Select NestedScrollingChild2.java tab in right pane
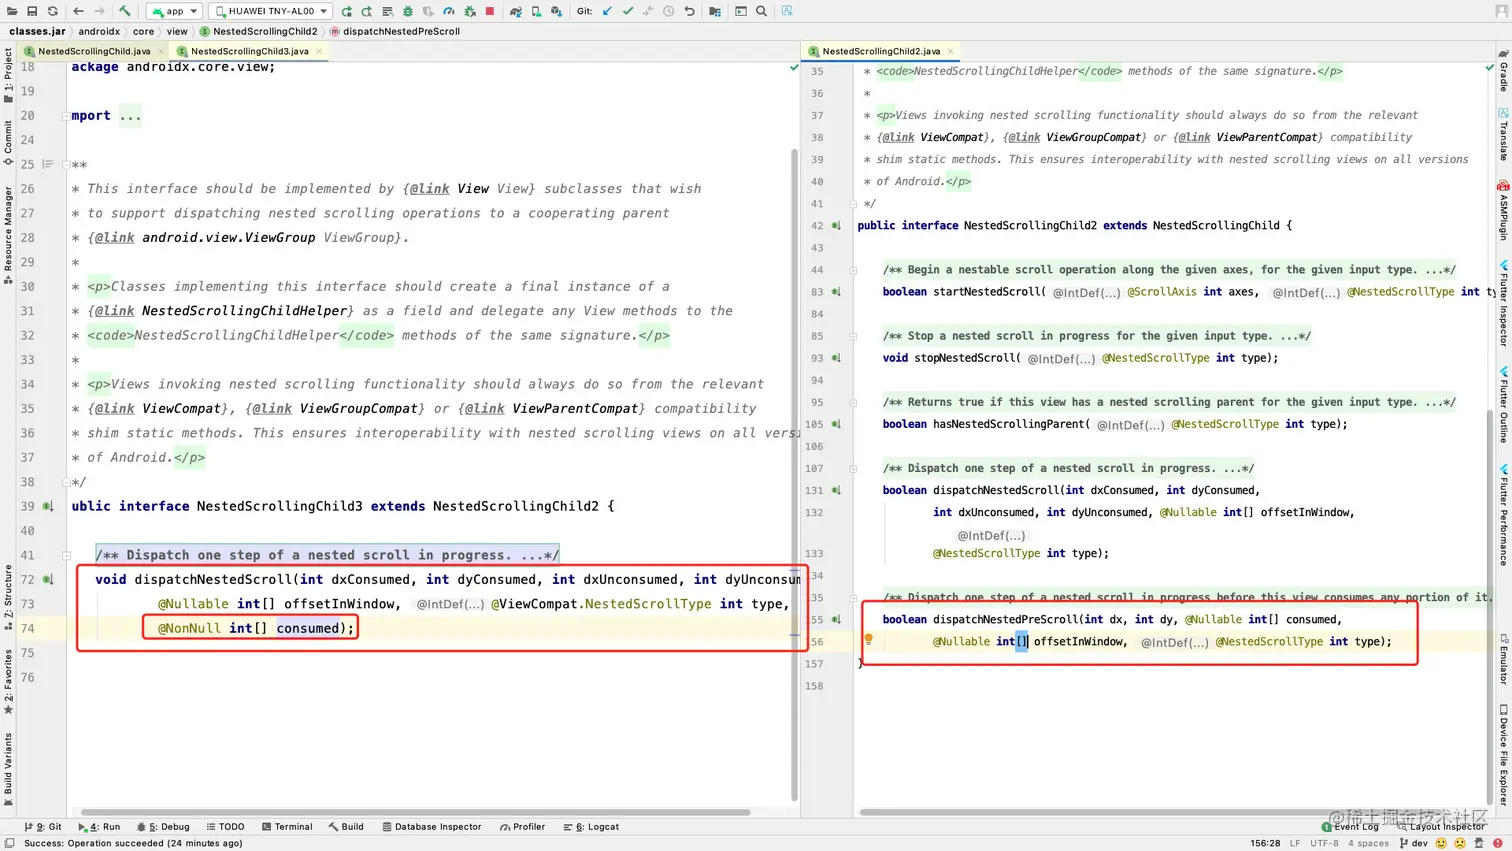The width and height of the screenshot is (1512, 851). tap(881, 51)
